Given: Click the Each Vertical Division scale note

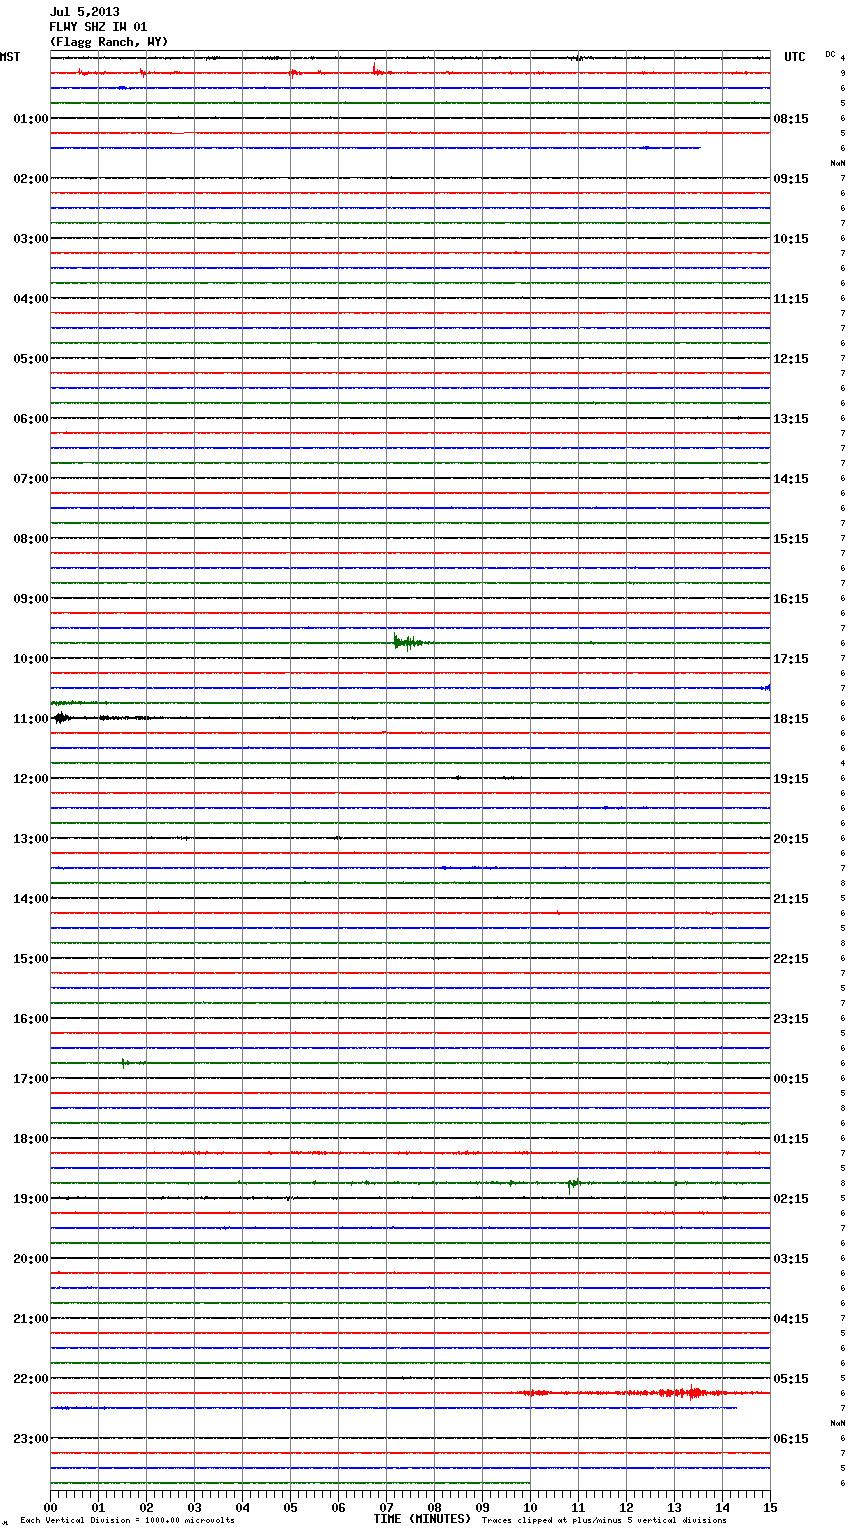Looking at the screenshot, I should tap(127, 1521).
